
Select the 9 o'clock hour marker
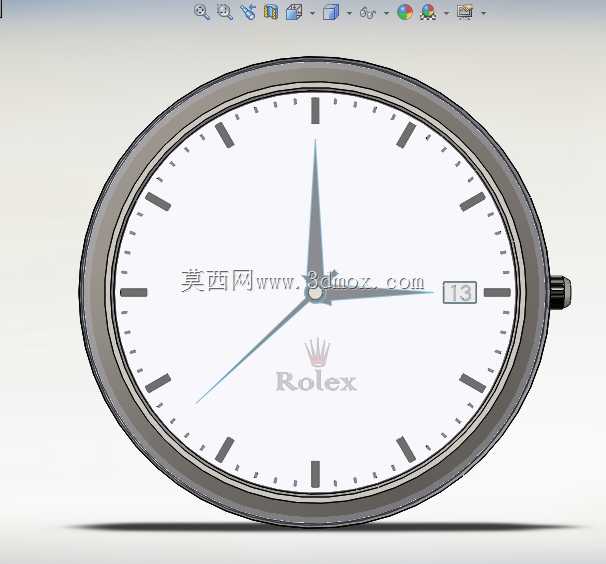[134, 292]
